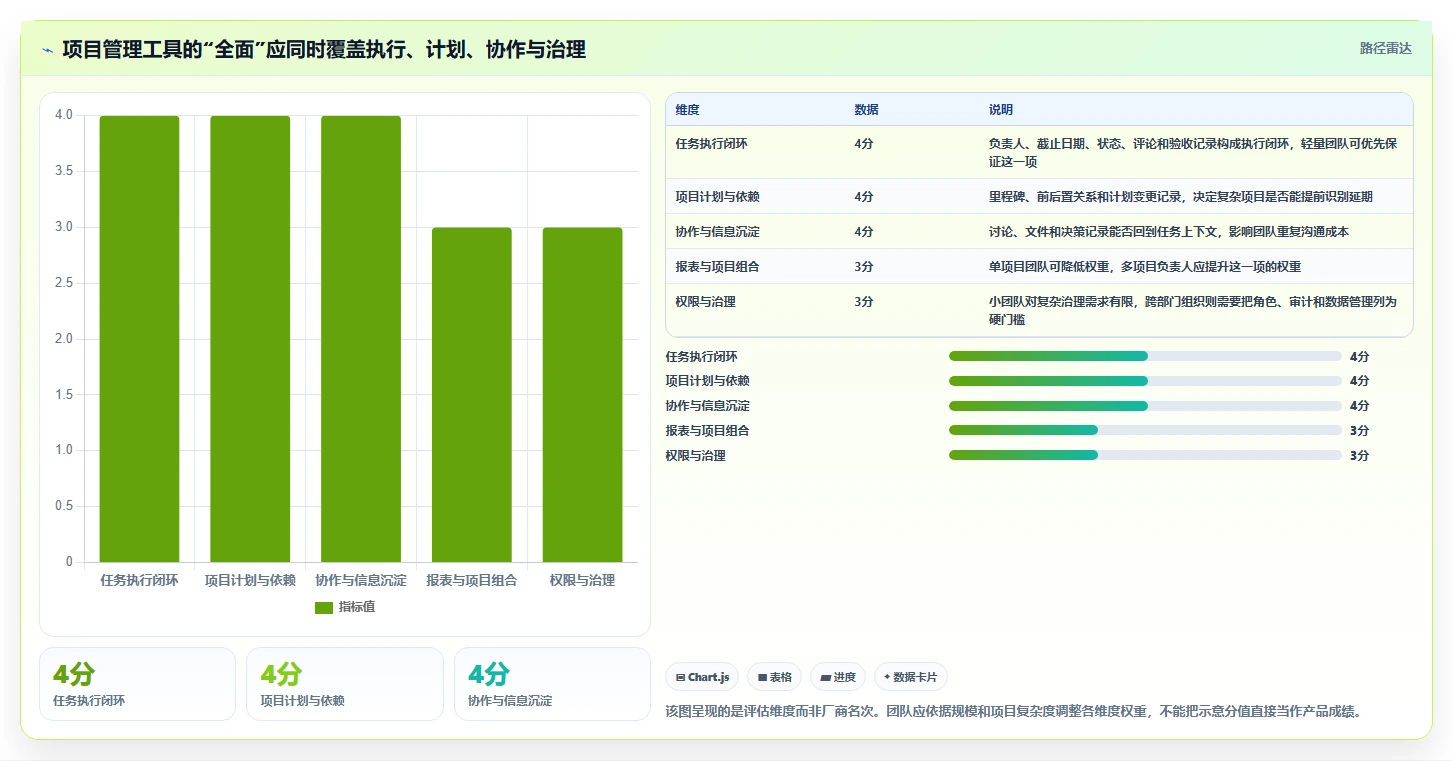Click 项目计划与依赖 label in progress list

[x=708, y=381]
